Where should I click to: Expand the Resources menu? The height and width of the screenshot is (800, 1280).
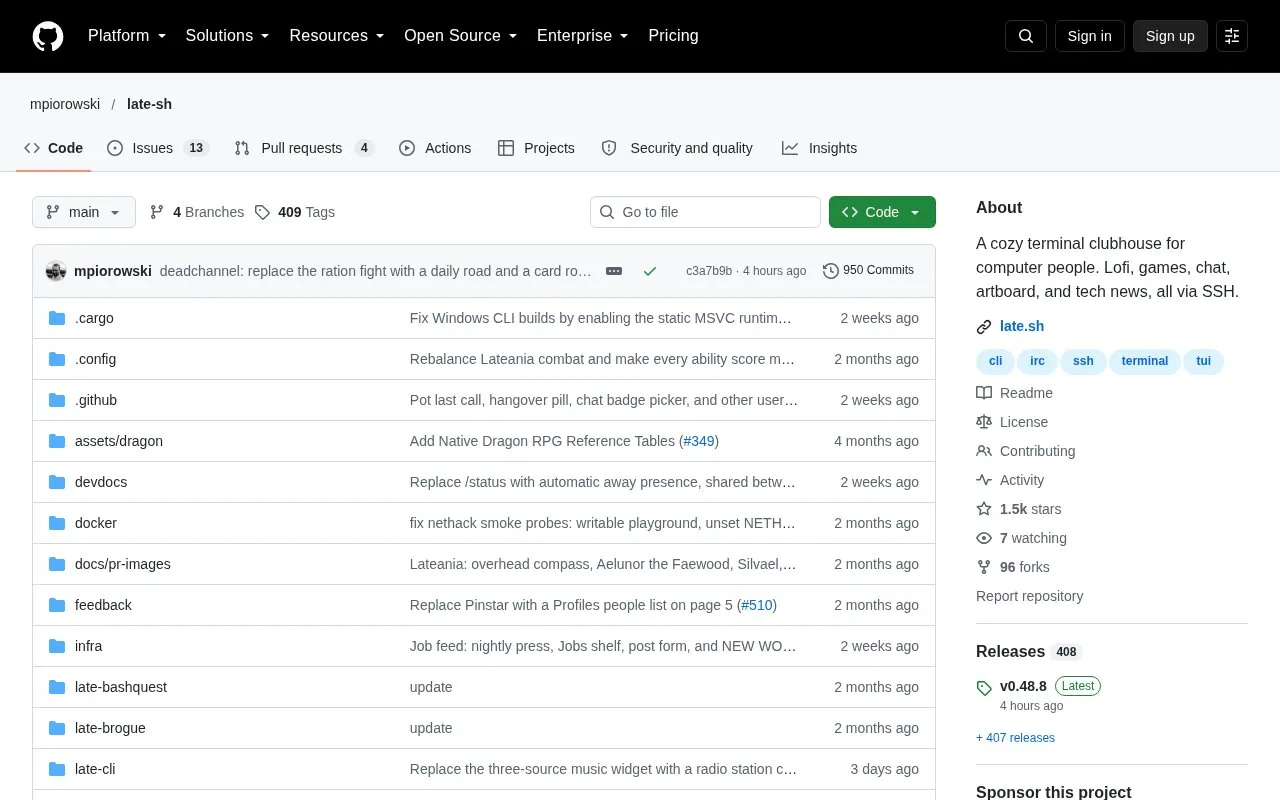click(x=337, y=36)
